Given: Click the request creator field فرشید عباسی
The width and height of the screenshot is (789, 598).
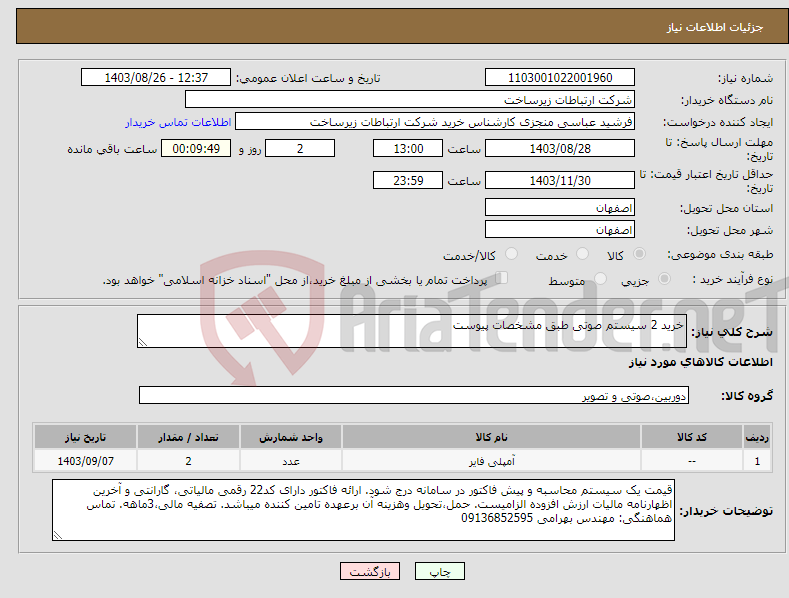Looking at the screenshot, I should coord(435,122).
